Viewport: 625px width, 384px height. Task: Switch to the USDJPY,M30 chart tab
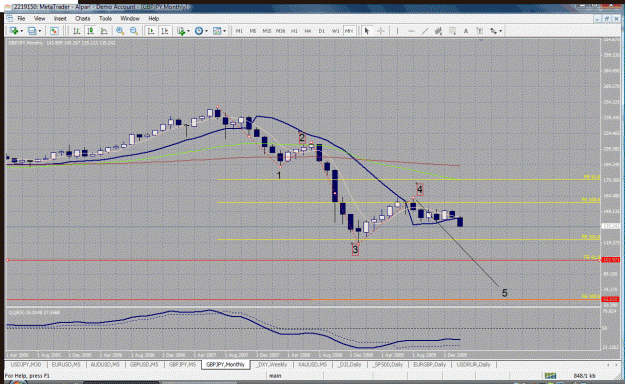pos(26,364)
